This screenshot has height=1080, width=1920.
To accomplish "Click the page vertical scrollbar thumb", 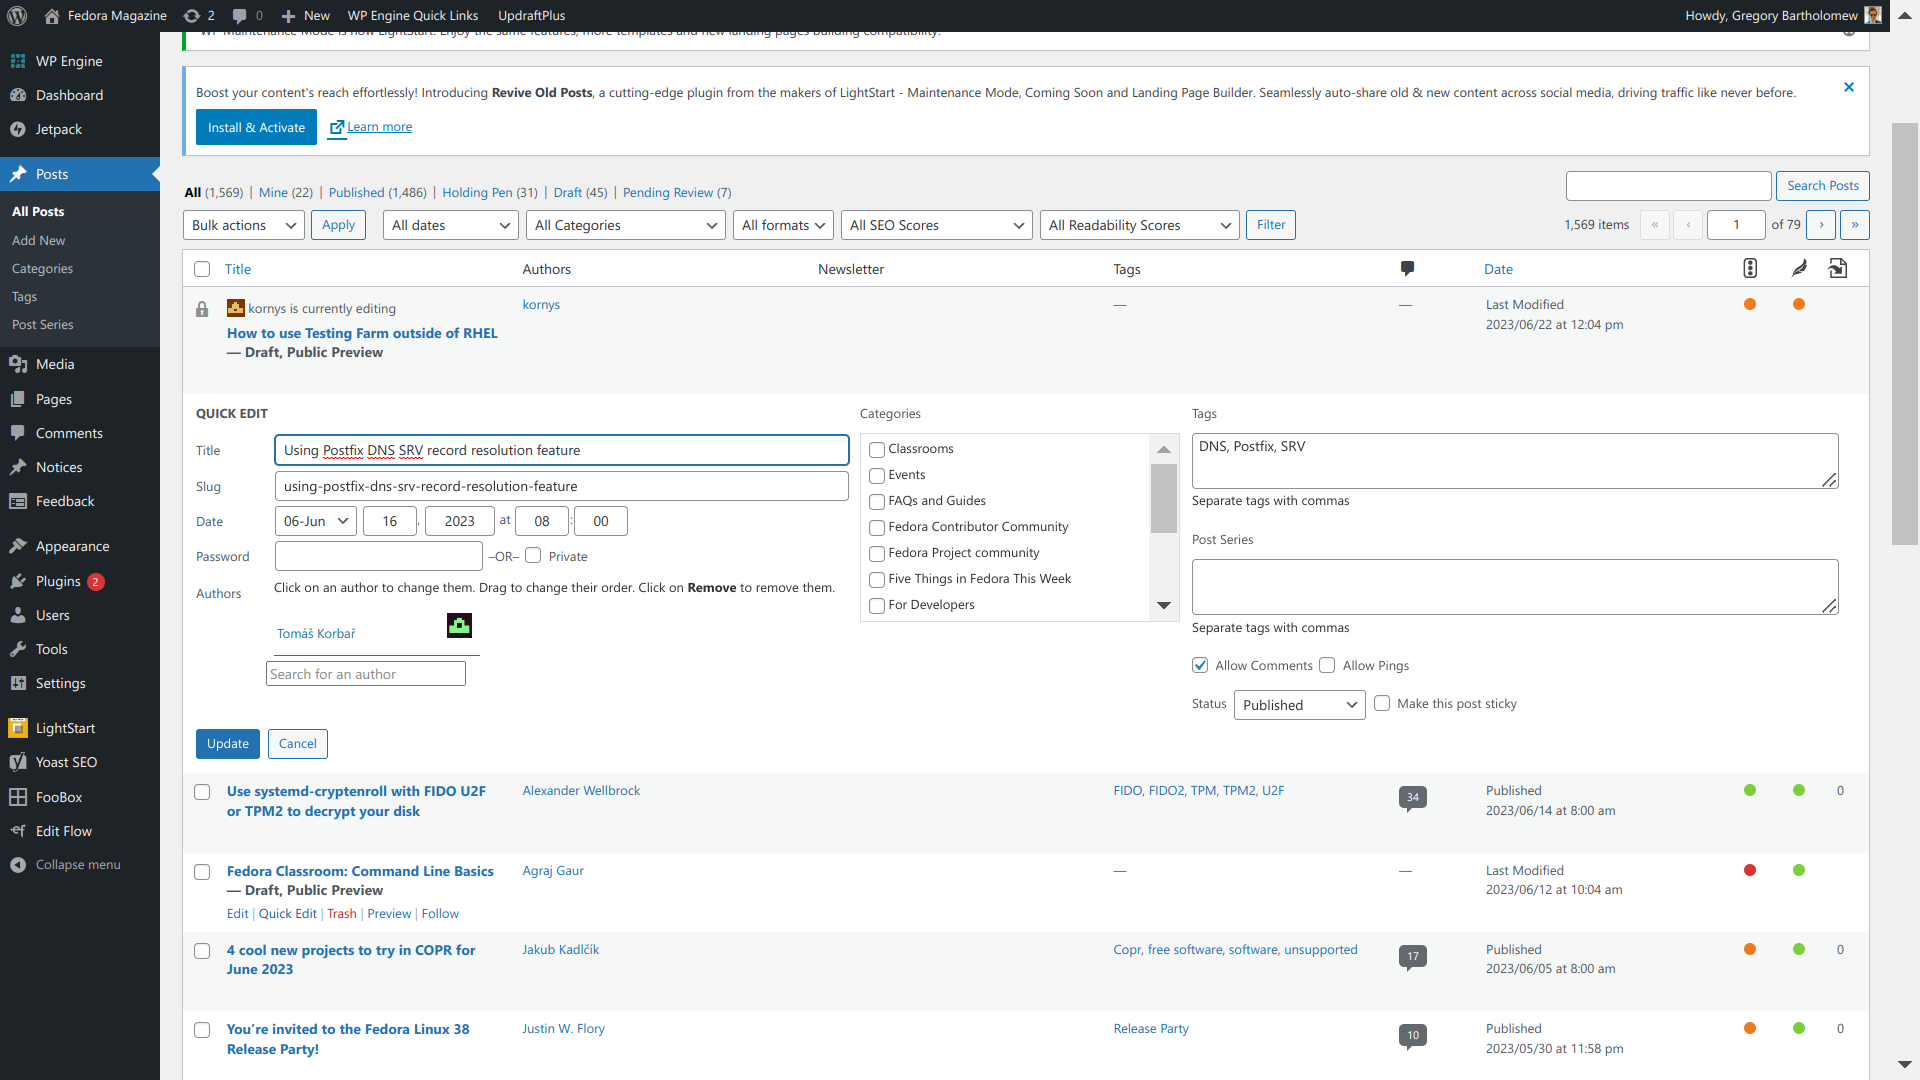I will (x=1904, y=334).
